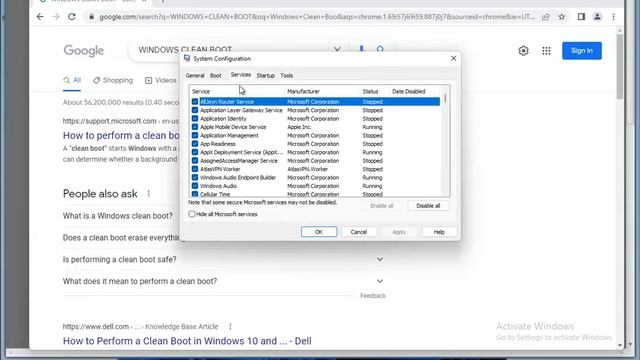Switch to Shopping search results
Viewport: 640px width, 360px height.
click(113, 80)
